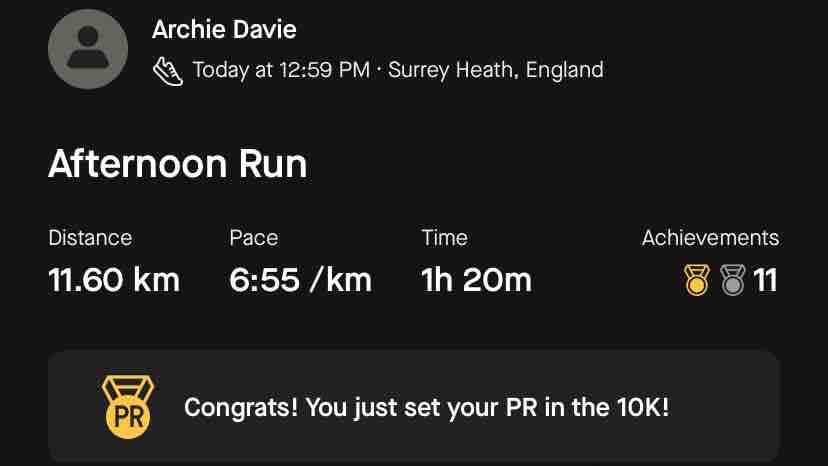The image size is (828, 466).
Task: Open the Afternoon Run activity title
Action: click(x=177, y=164)
